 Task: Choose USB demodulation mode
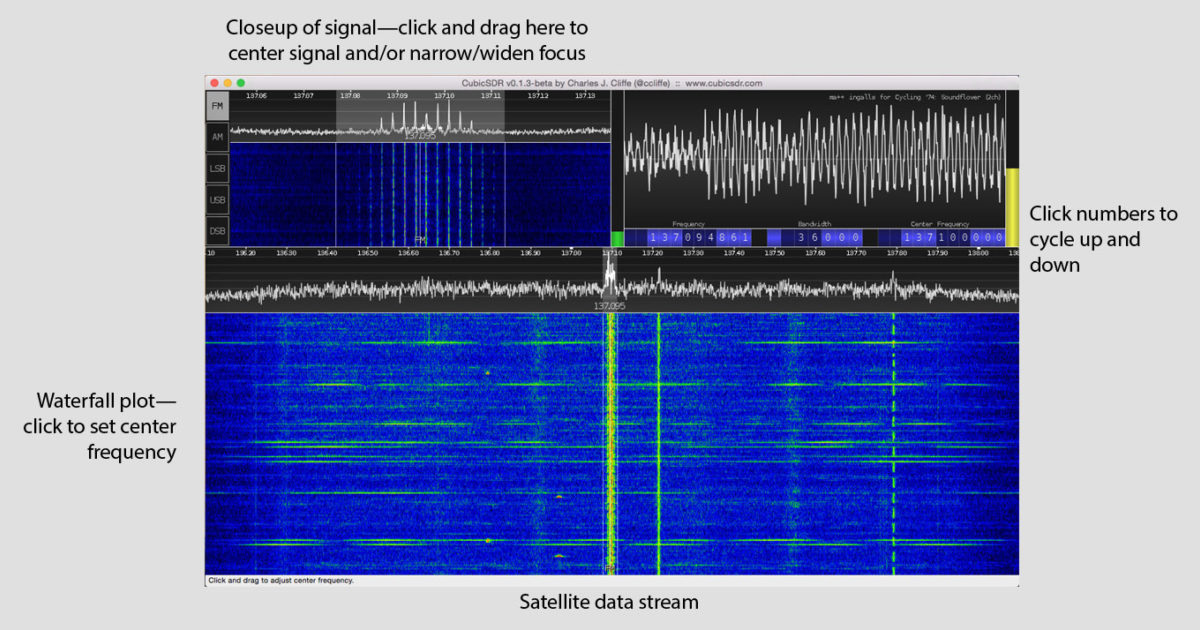point(217,199)
